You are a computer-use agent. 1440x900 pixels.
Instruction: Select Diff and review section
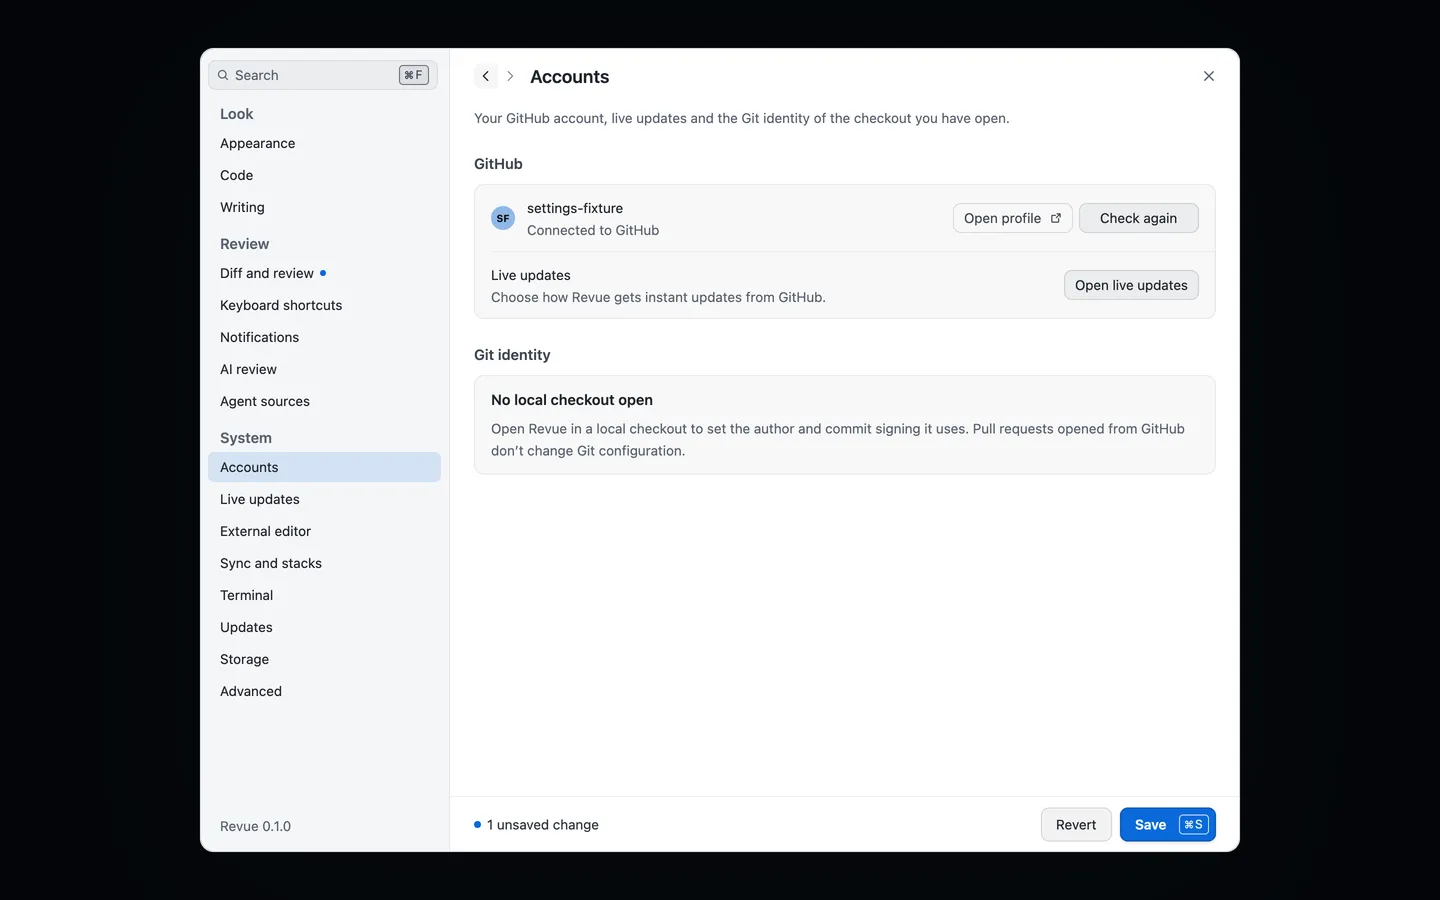[x=324, y=273]
